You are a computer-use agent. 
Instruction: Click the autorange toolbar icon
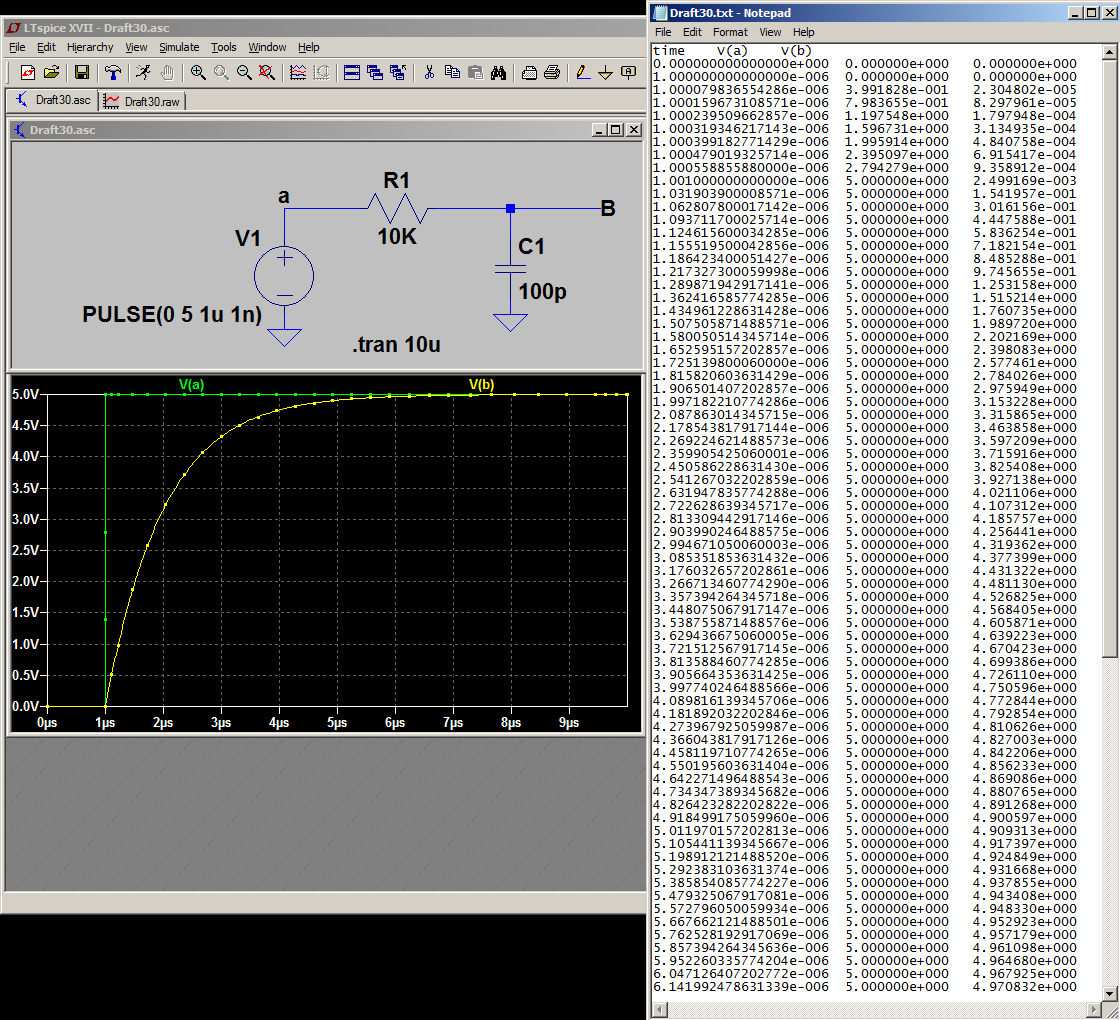321,73
